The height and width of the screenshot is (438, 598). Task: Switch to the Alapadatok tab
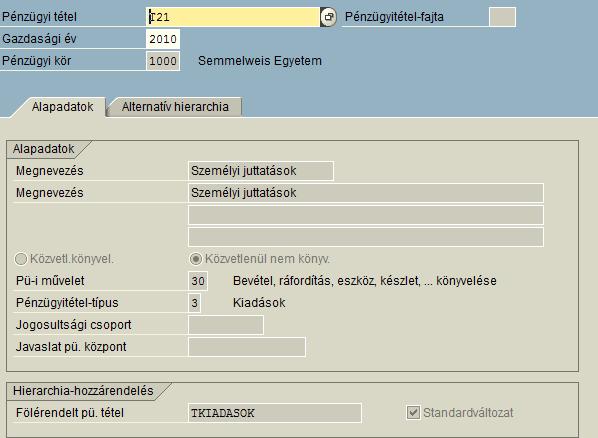tap(62, 107)
